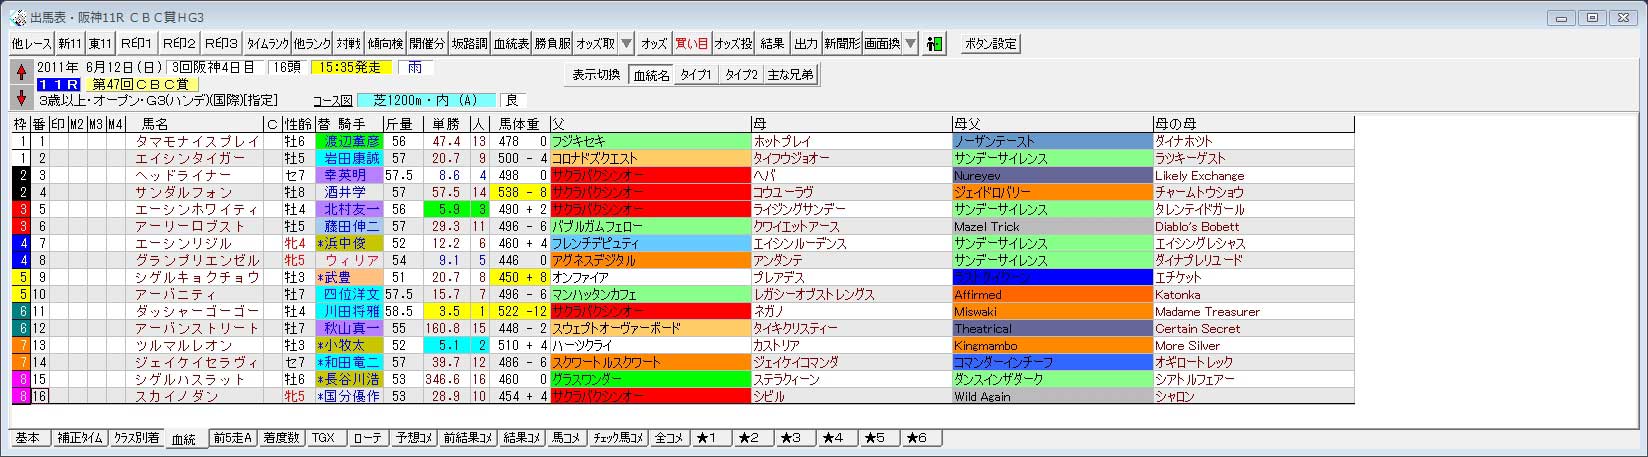Screen dimensions: 1648x457
Task: Toggle display to 血統名 mode
Action: (651, 75)
